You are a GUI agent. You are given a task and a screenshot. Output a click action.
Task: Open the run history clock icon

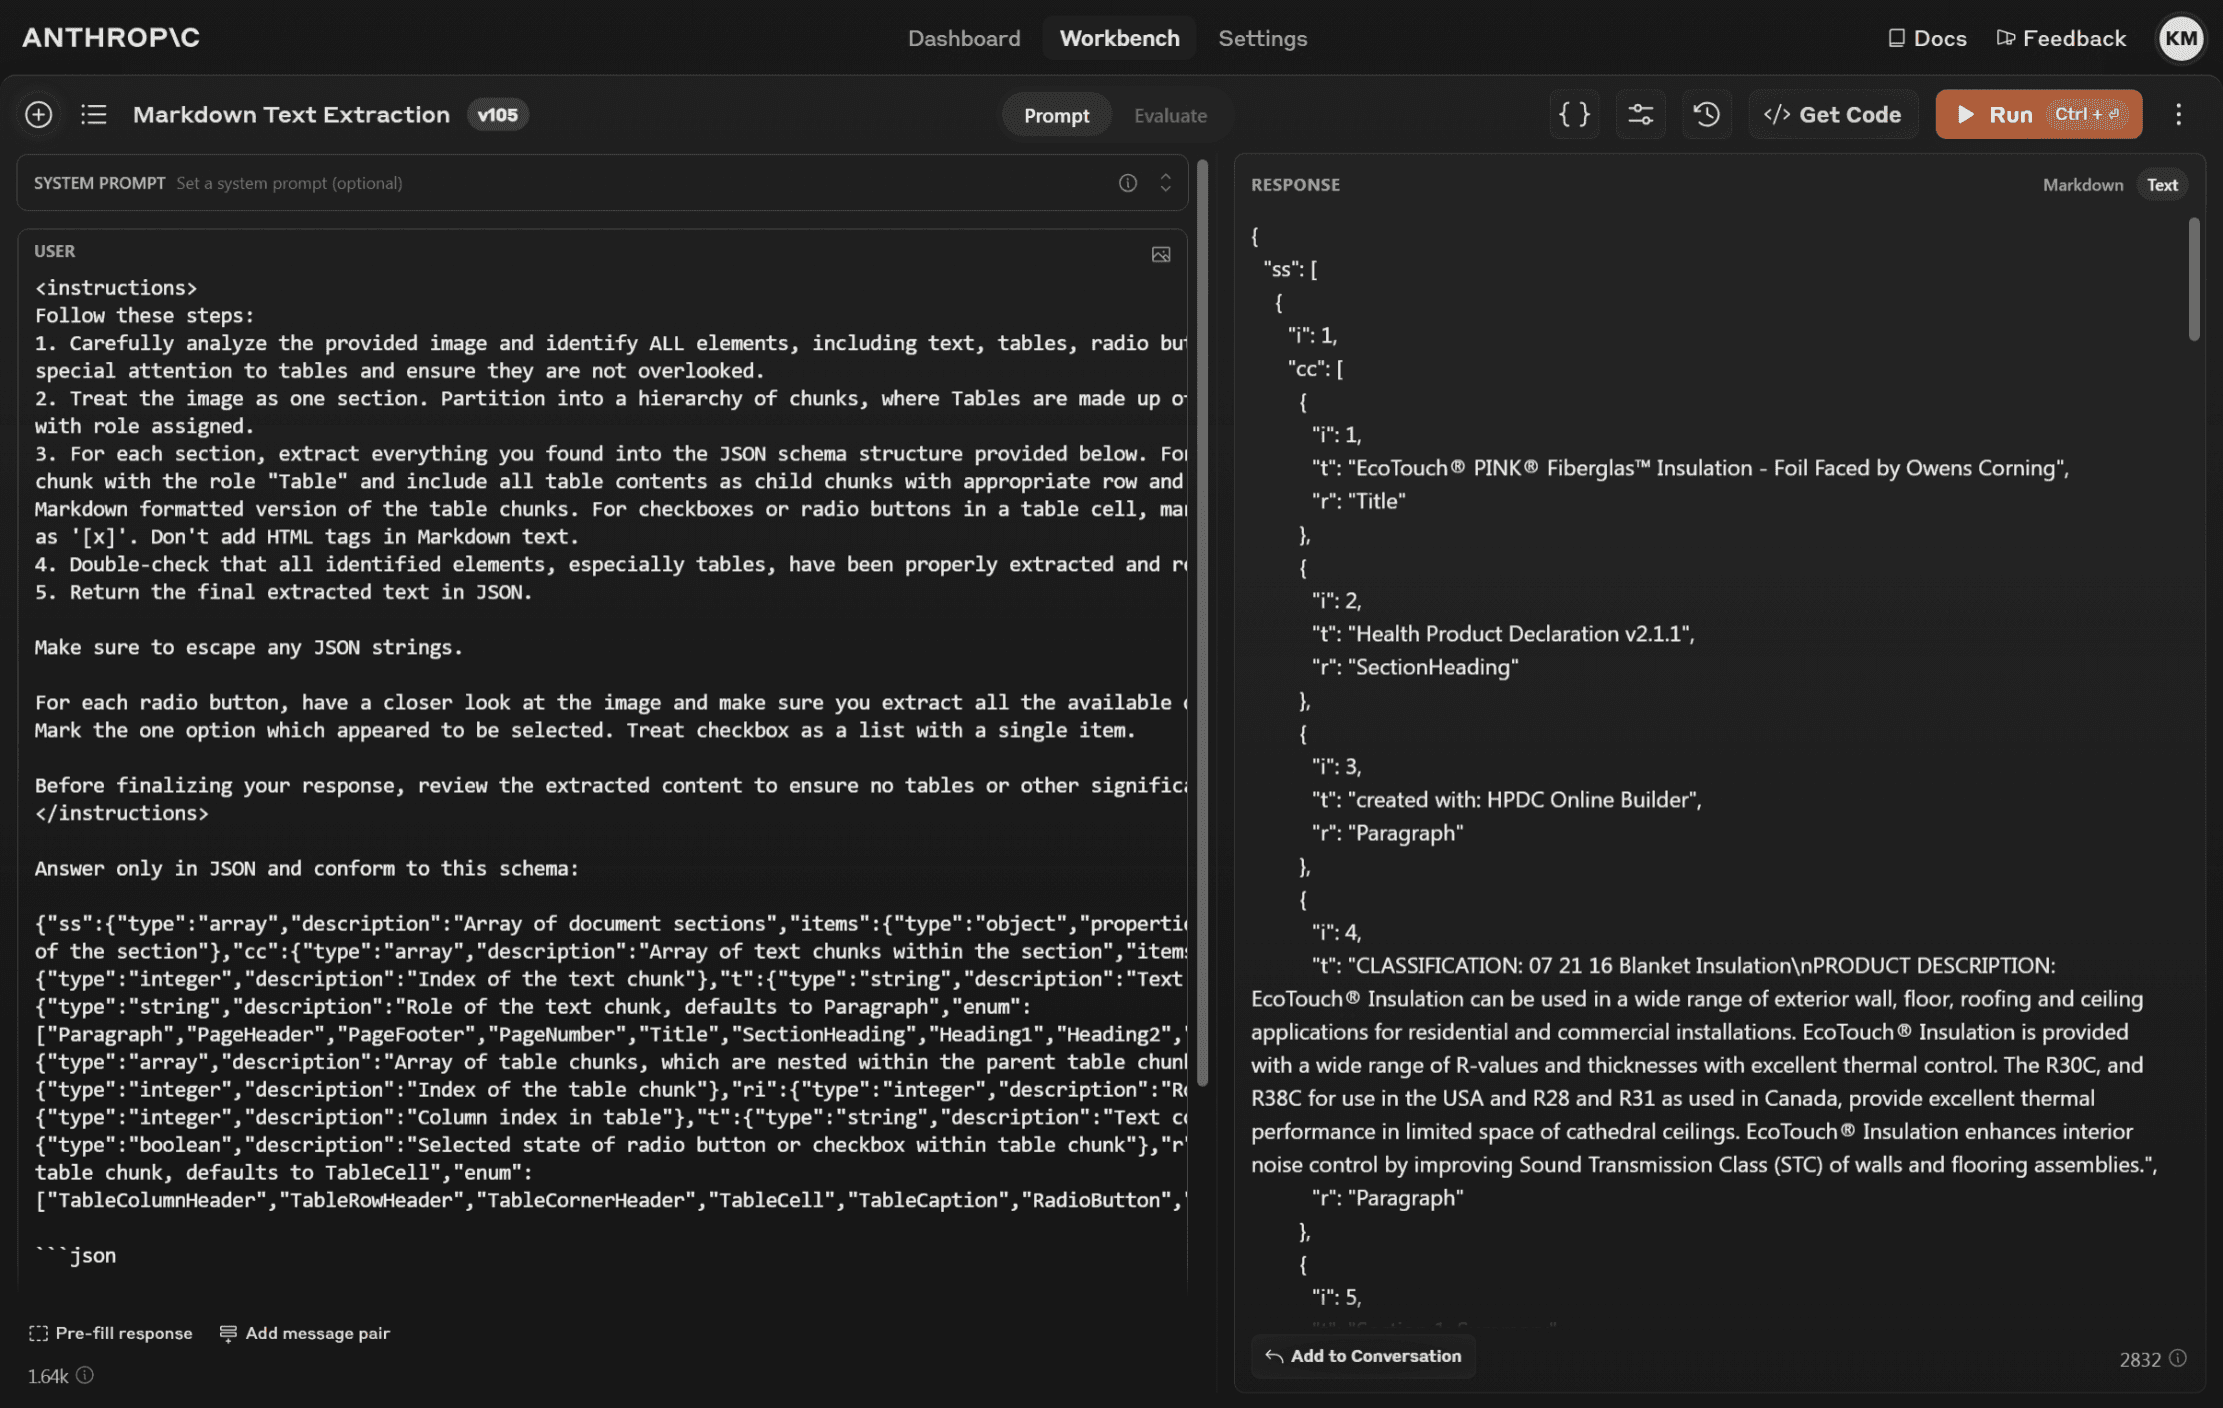[x=1706, y=114]
